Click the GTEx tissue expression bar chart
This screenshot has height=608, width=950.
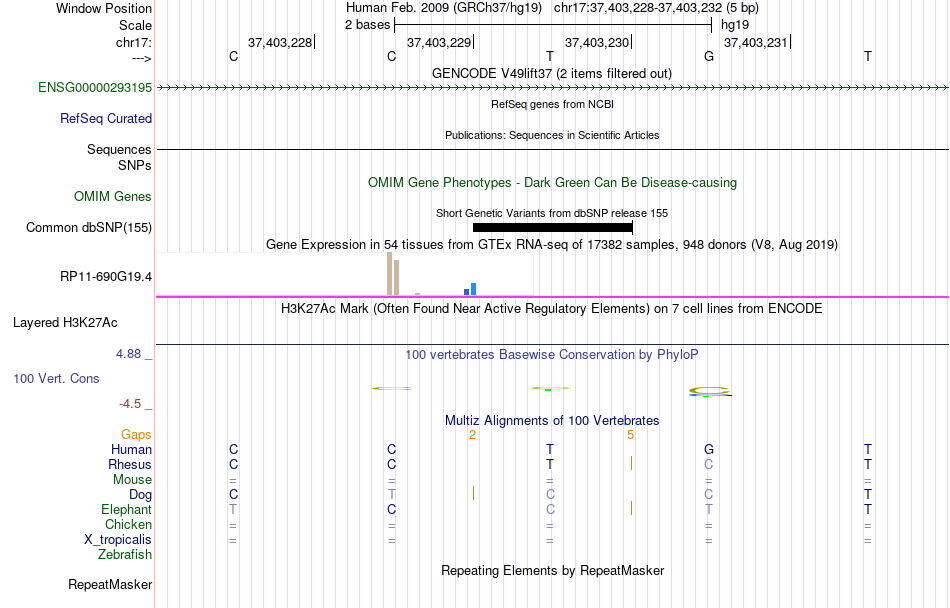pos(345,274)
